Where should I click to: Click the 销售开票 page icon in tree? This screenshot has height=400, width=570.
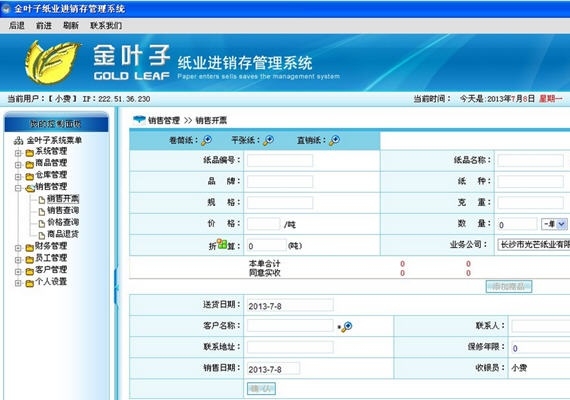(x=42, y=200)
